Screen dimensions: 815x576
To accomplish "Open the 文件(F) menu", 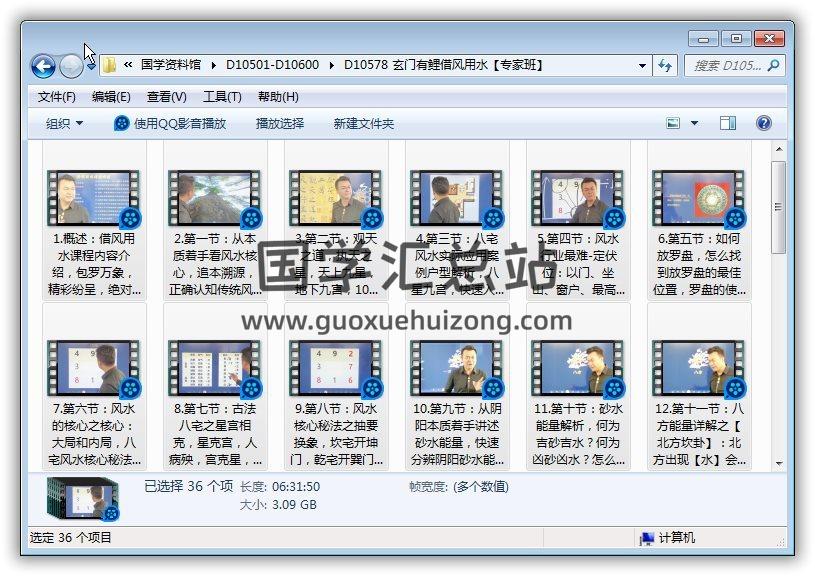I will click(57, 97).
